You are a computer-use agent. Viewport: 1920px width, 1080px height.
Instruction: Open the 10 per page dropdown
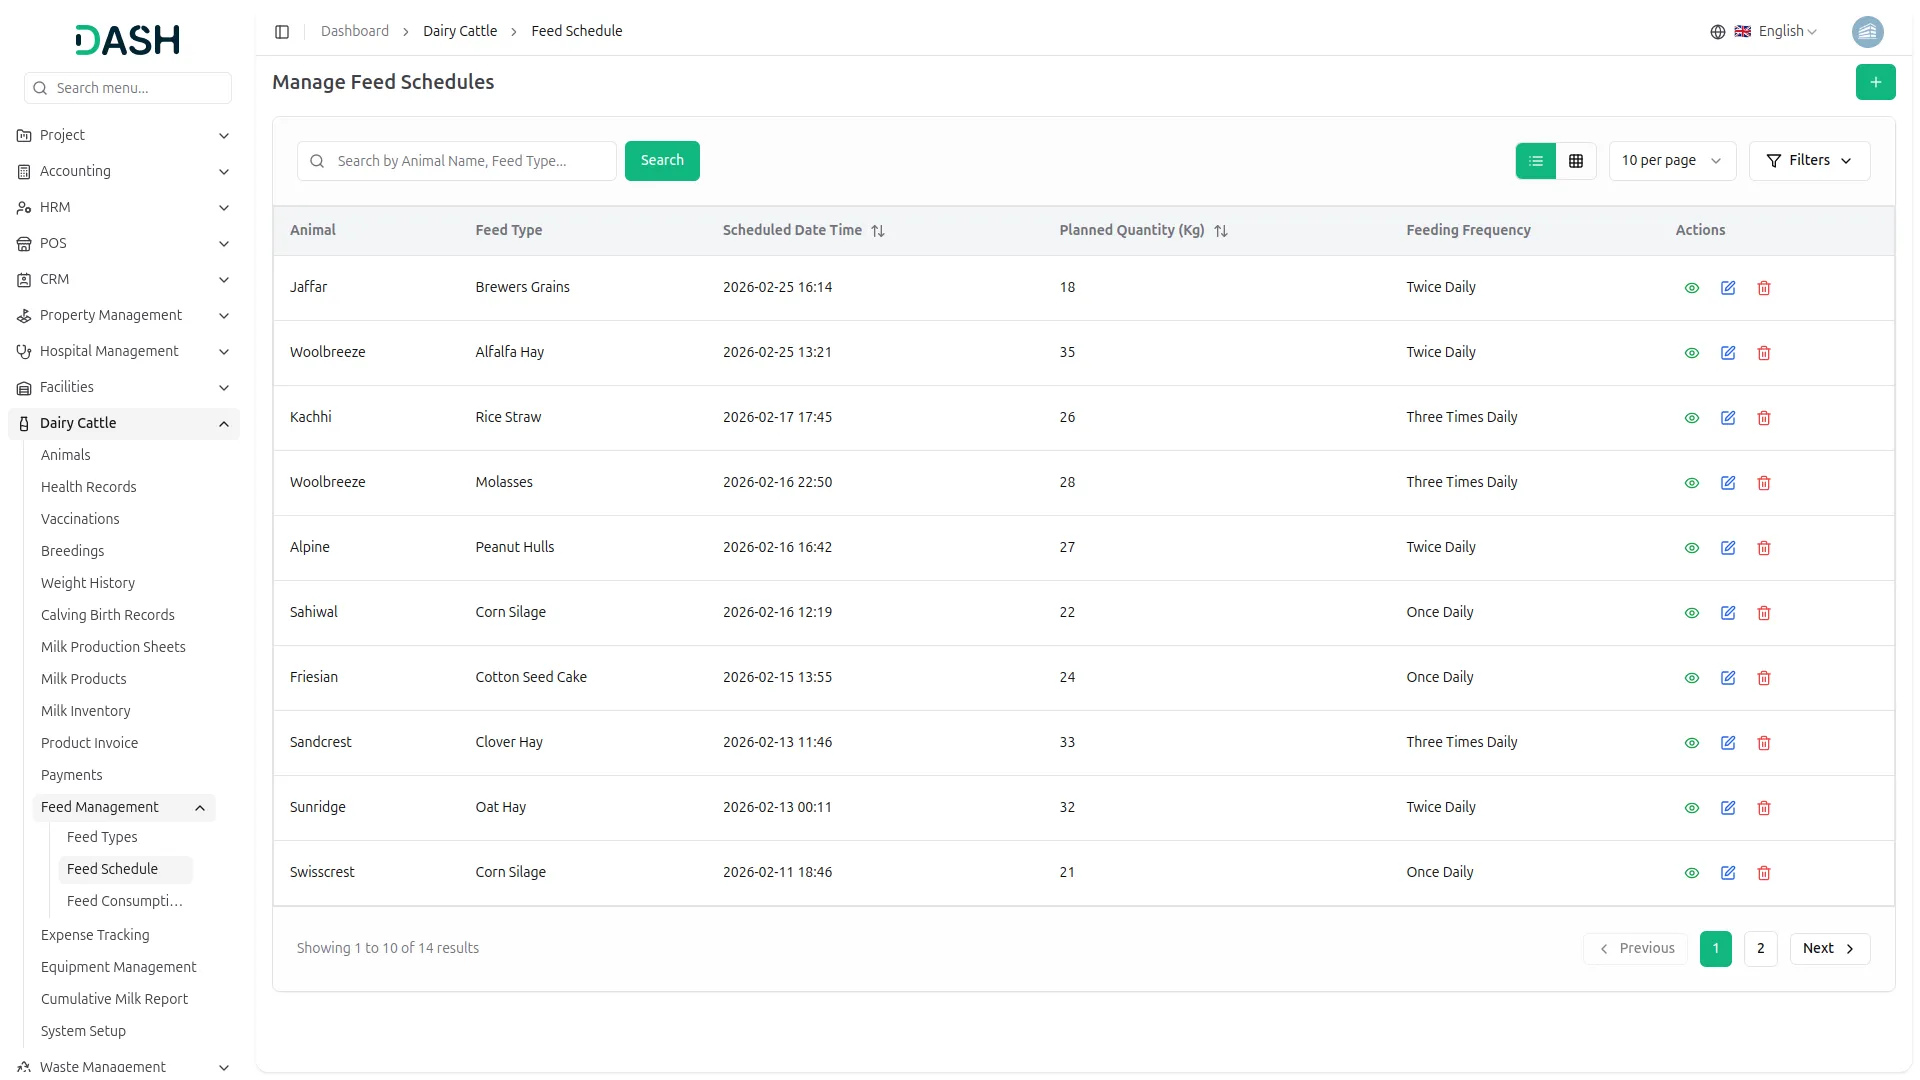click(x=1671, y=161)
